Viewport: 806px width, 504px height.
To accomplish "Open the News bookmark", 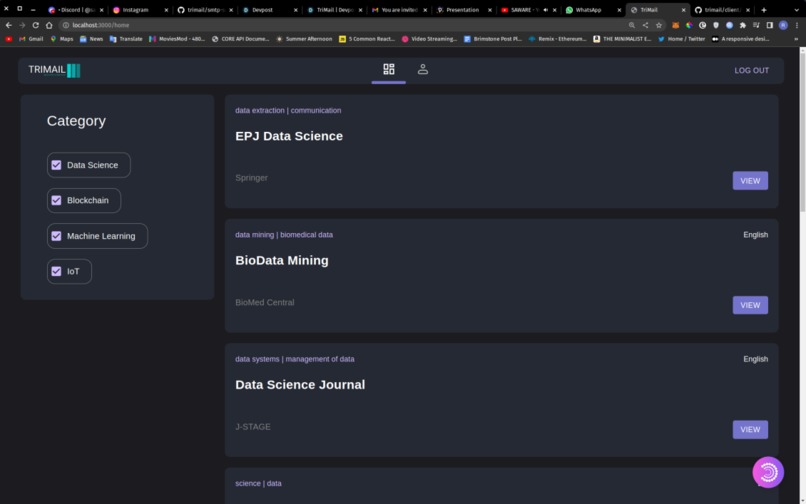I will click(x=91, y=39).
